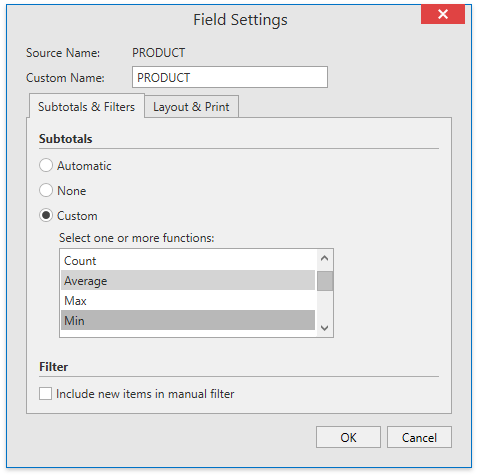The width and height of the screenshot is (478, 476).
Task: Open the Subtotals & Filters tab
Action: [x=87, y=106]
